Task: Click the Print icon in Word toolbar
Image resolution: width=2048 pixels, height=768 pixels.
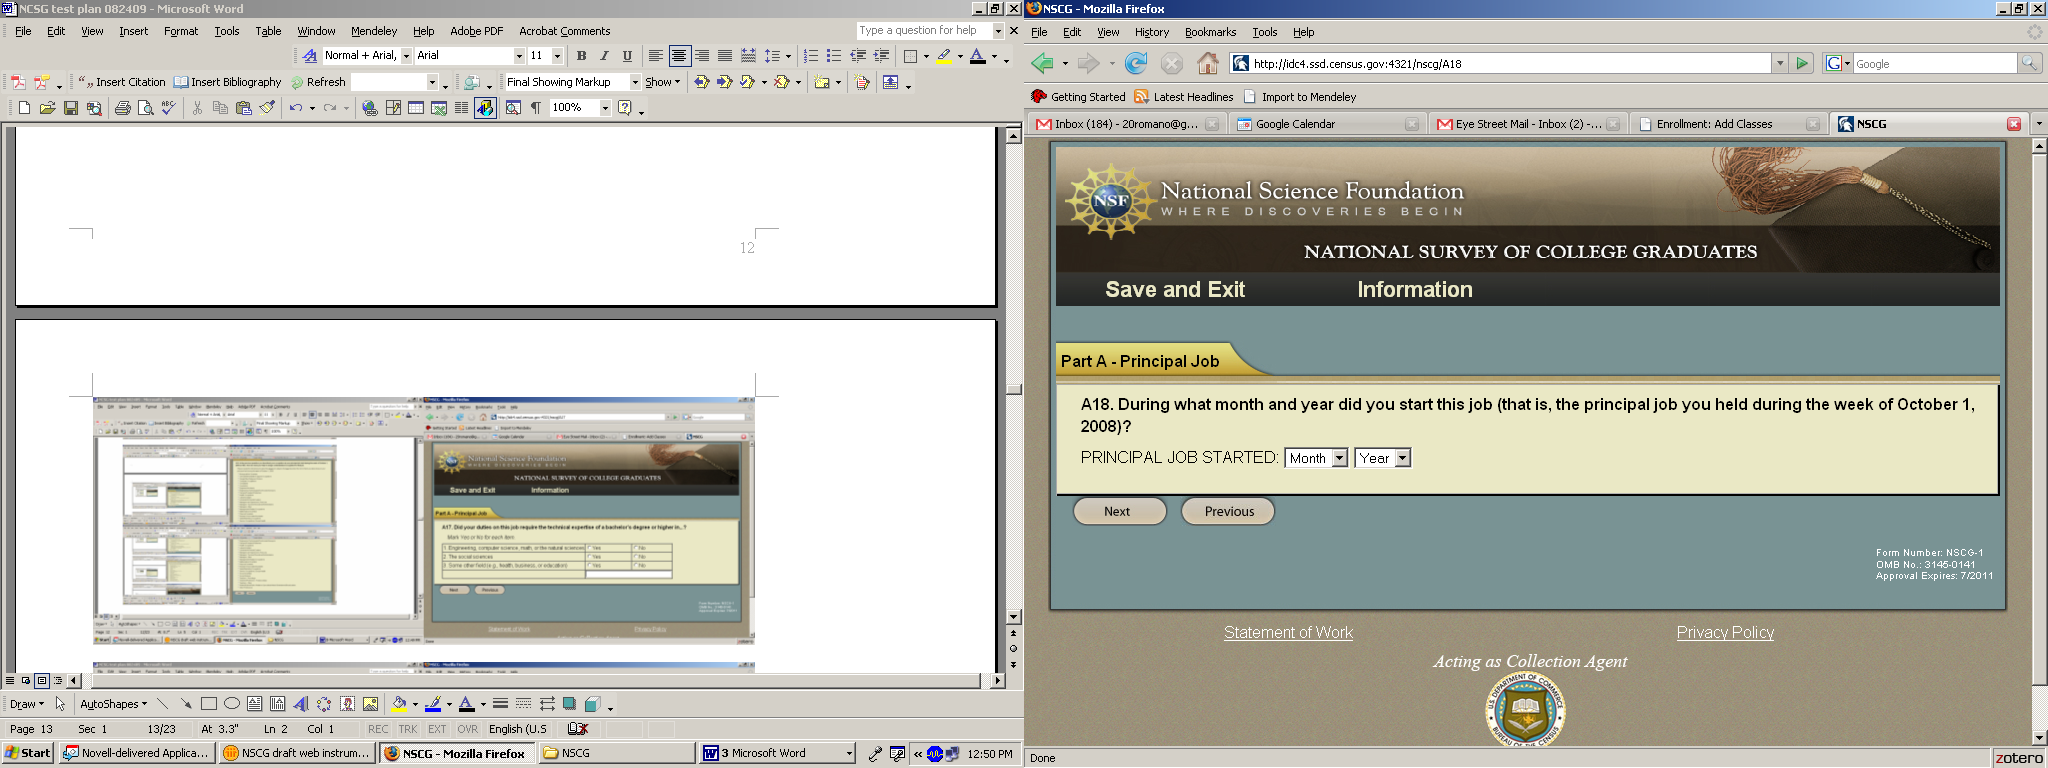Action: [122, 108]
